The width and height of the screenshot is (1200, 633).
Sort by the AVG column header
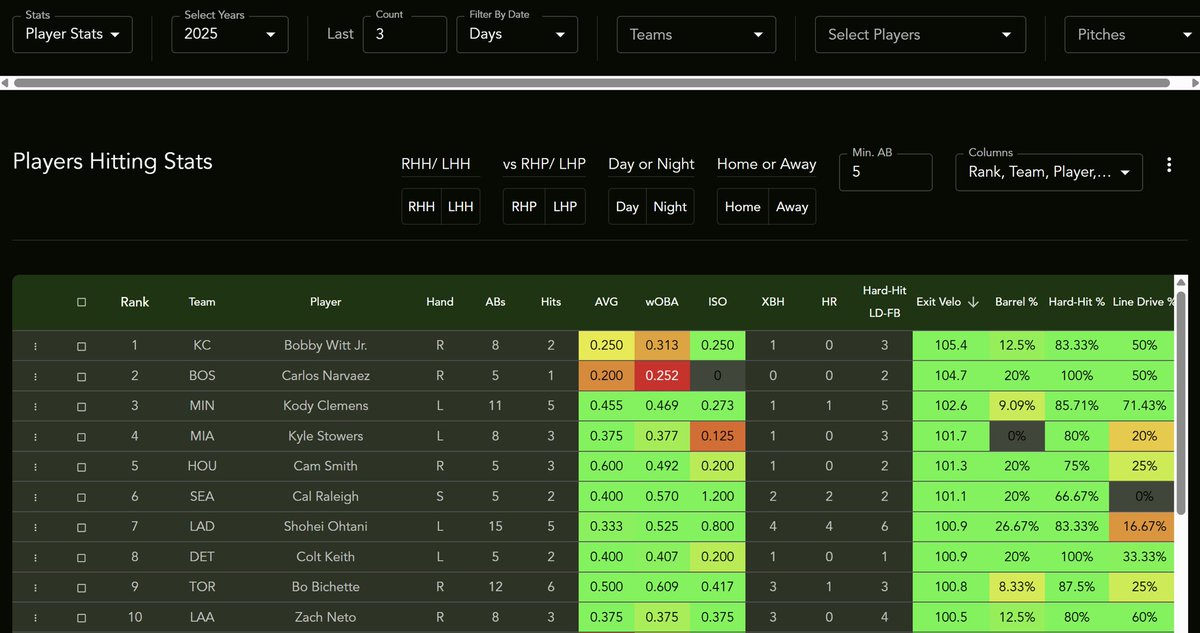point(606,302)
